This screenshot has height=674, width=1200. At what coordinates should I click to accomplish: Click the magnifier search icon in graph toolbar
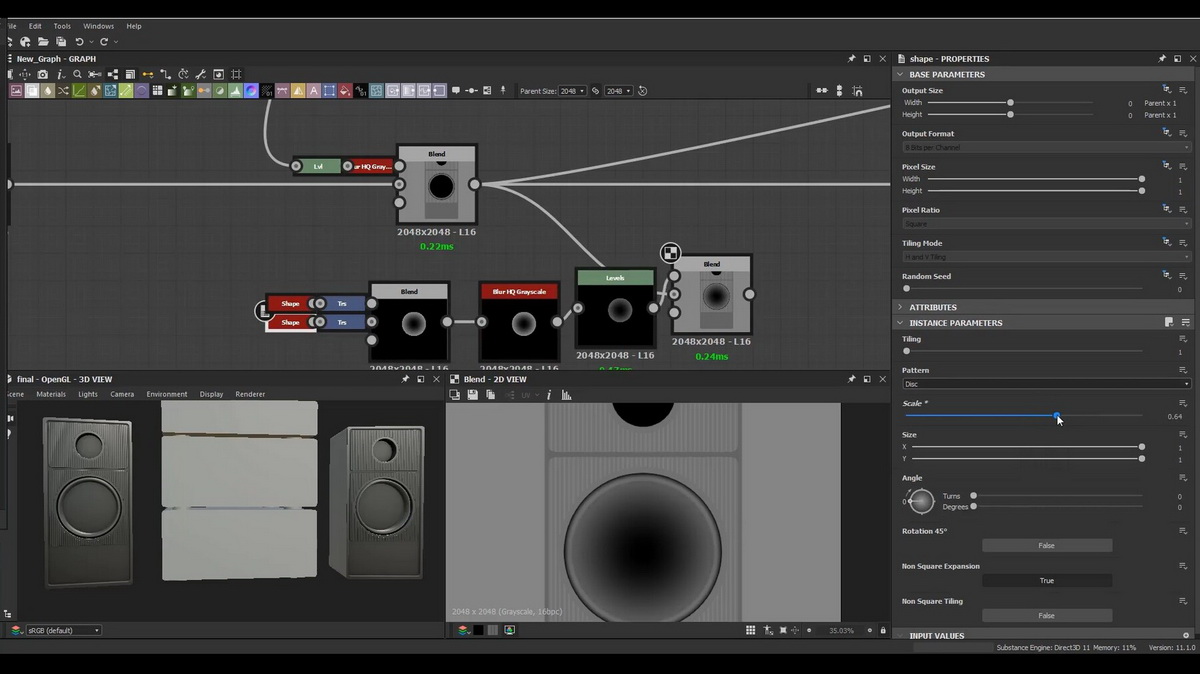coord(77,74)
